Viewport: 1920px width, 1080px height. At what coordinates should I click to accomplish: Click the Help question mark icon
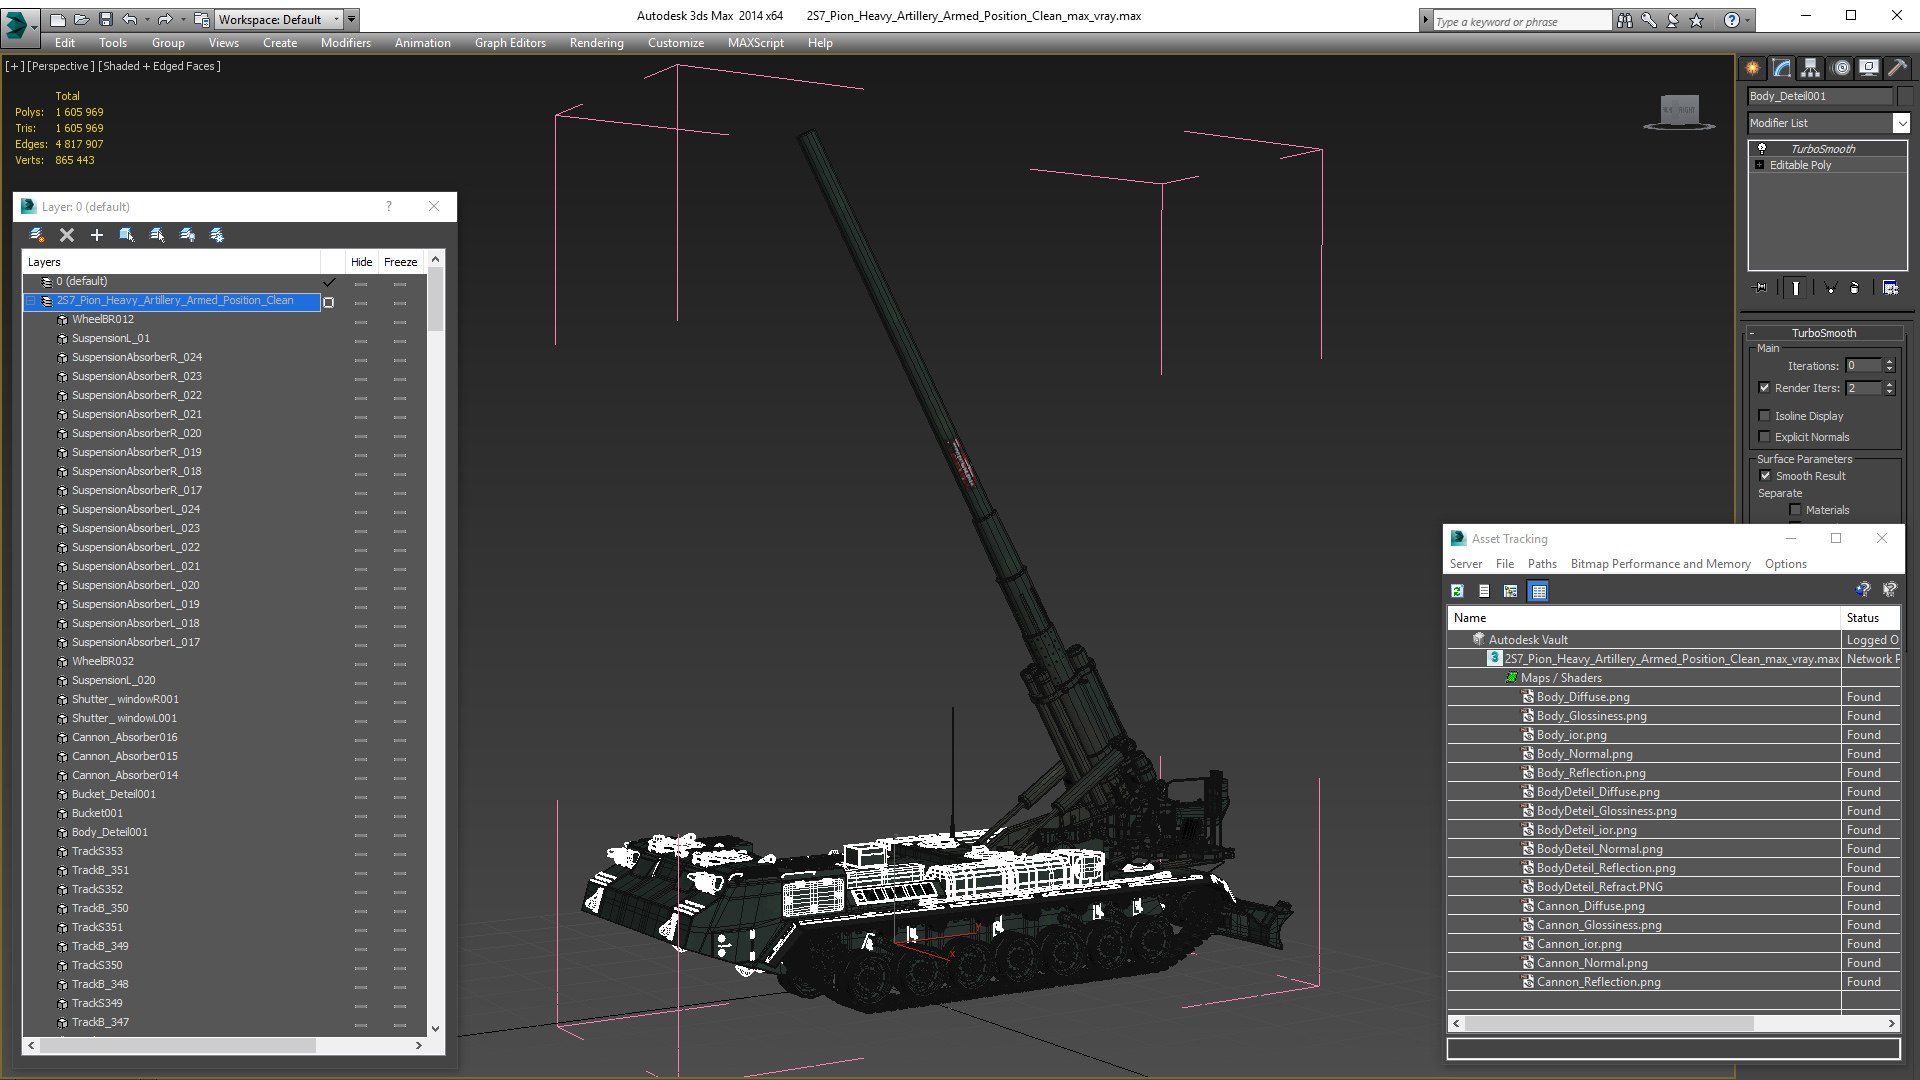coord(1732,20)
